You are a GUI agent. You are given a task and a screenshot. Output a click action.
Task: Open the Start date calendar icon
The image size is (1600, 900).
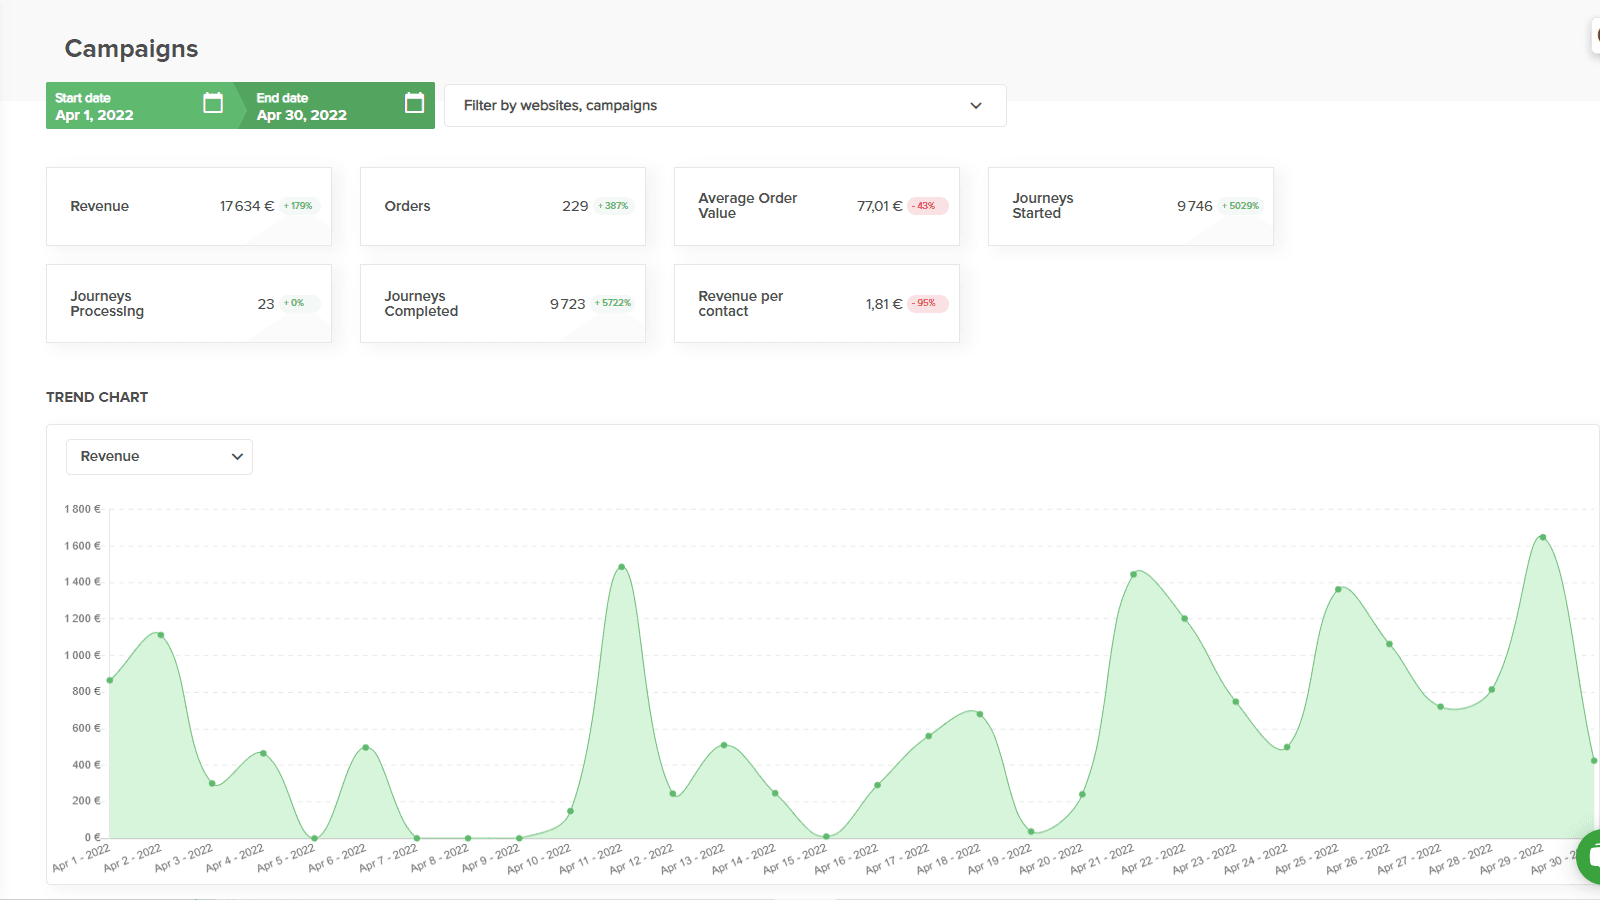[x=212, y=103]
